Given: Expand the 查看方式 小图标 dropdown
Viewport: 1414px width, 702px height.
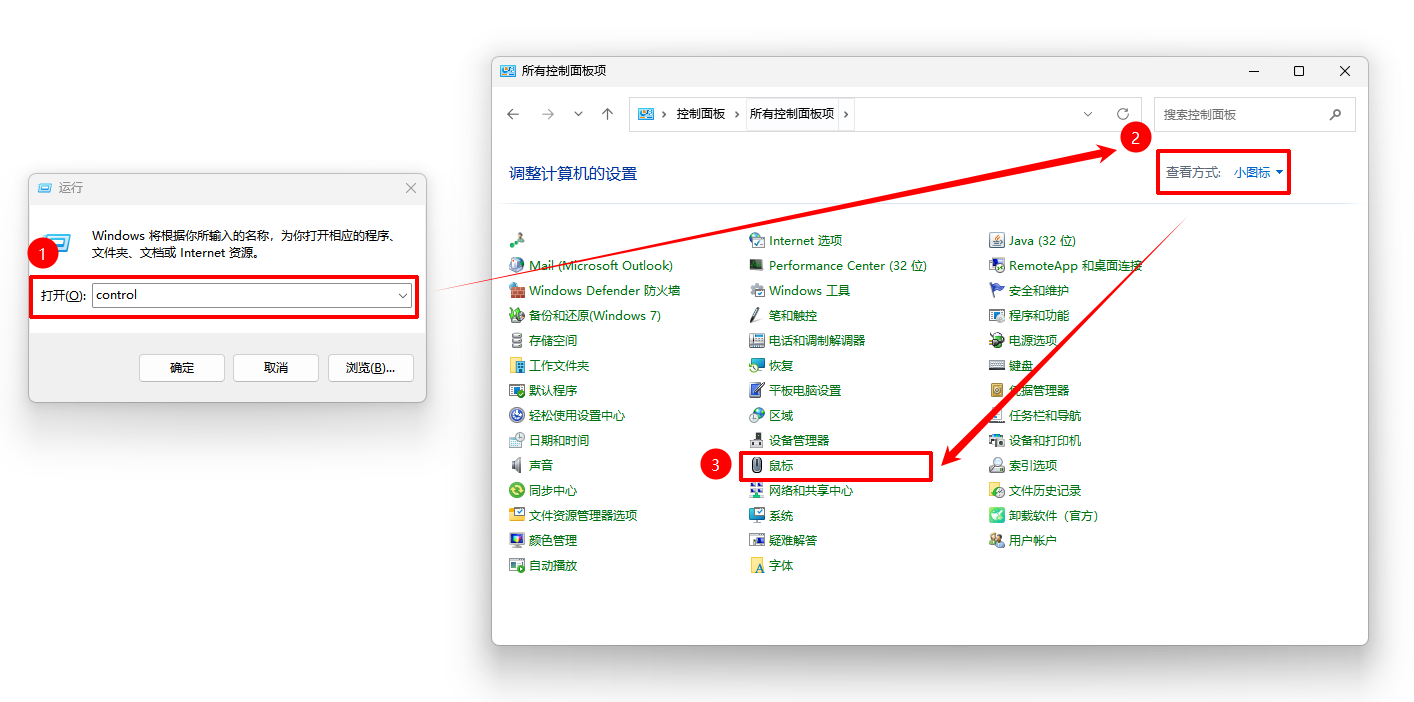Looking at the screenshot, I should (x=1258, y=173).
